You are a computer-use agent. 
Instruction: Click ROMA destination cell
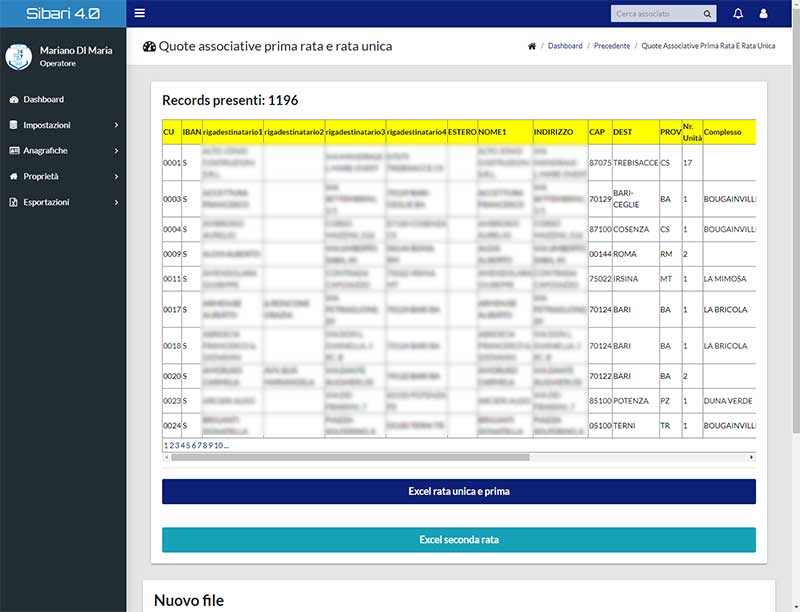click(636, 254)
